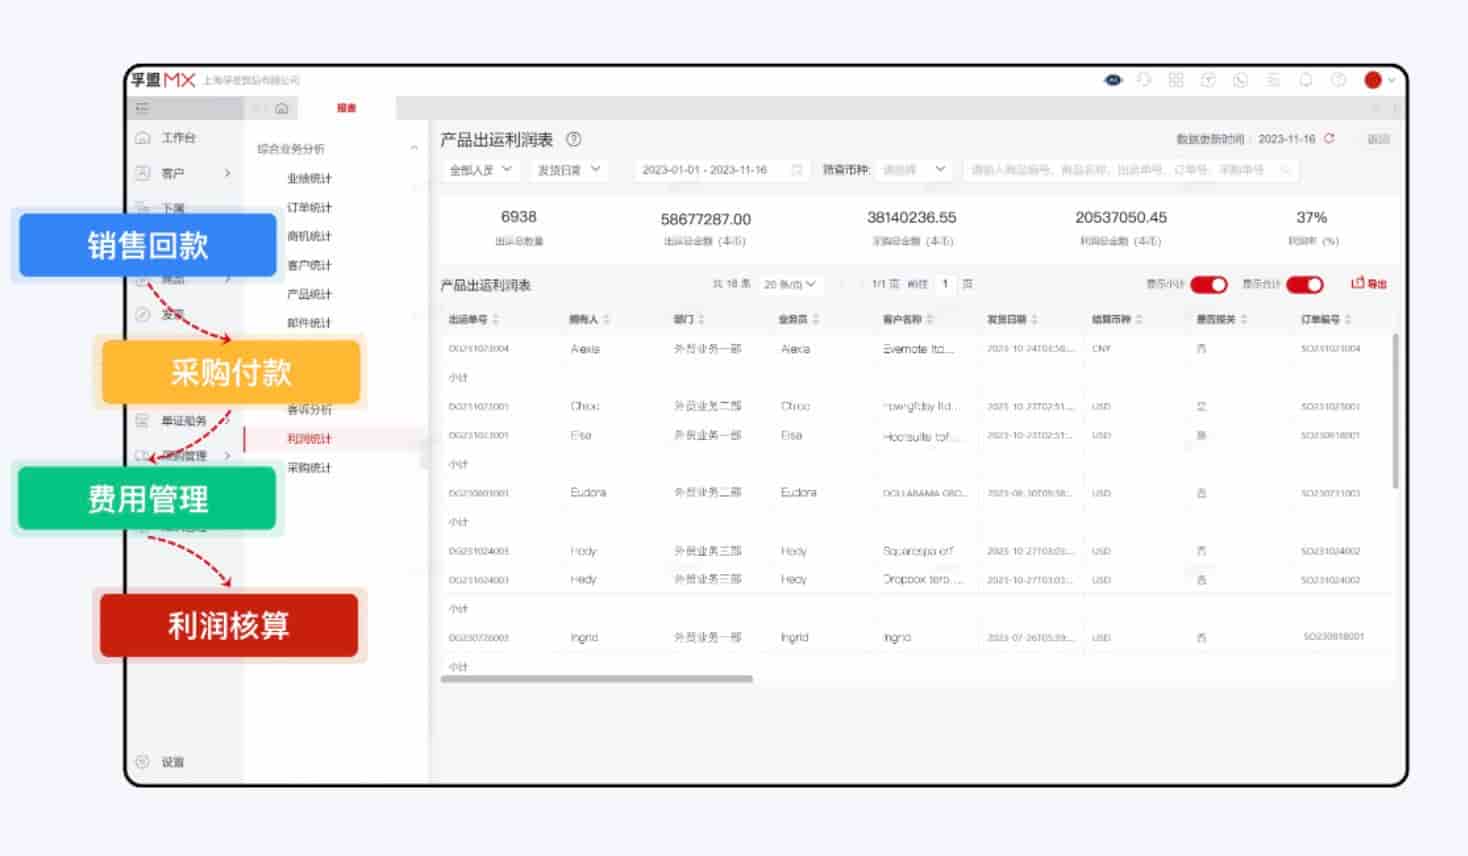Toggle the 显示合计 switch
Screen dimensions: 1468x856
1305,285
